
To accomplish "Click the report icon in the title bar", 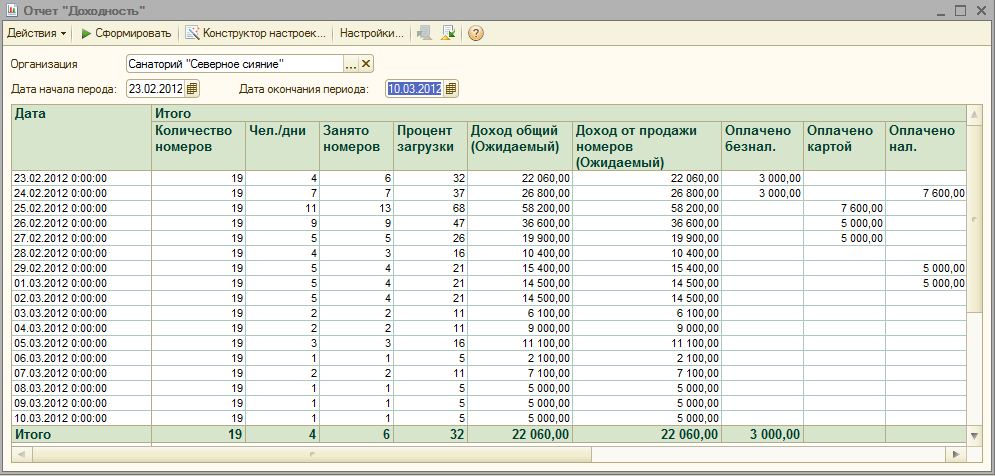I will [x=11, y=11].
